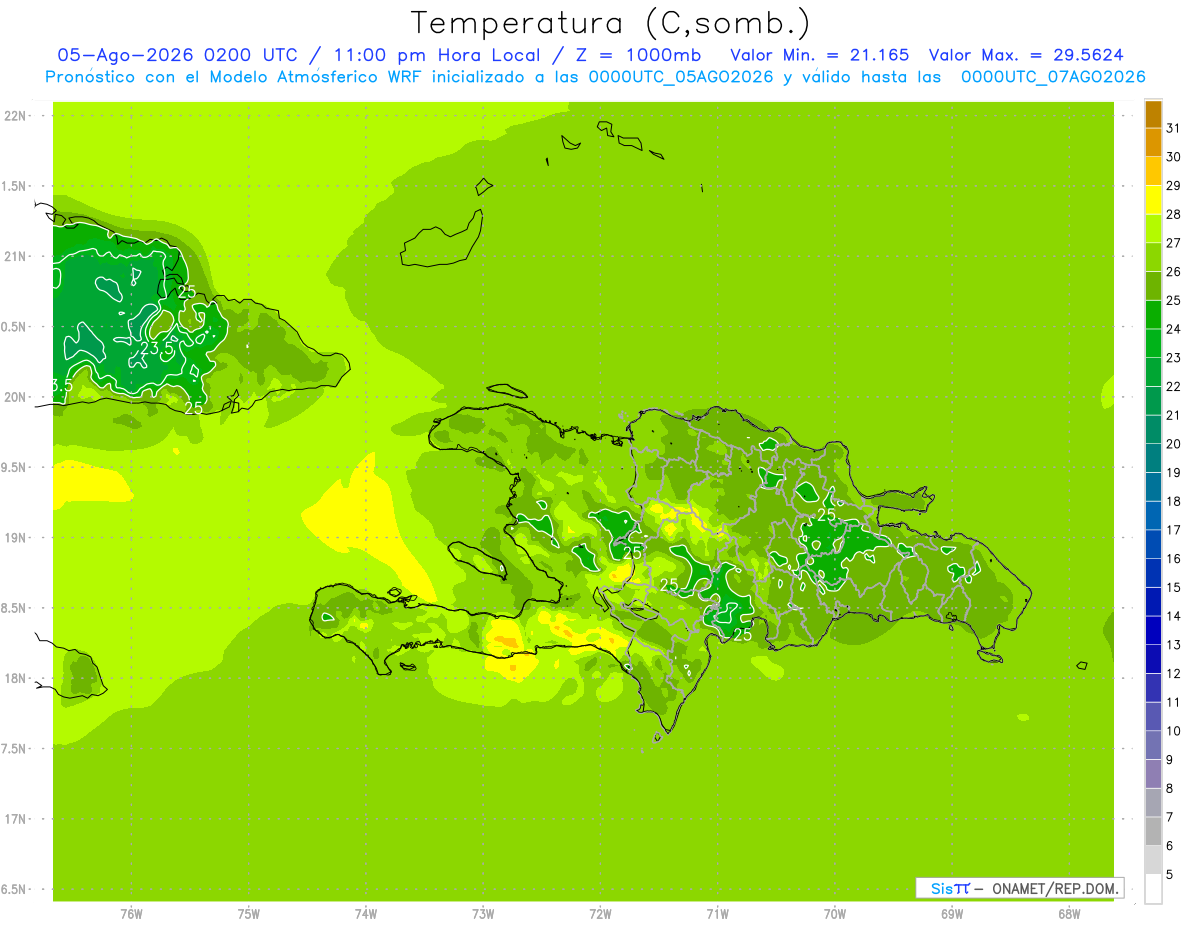This screenshot has height=927, width=1200.
Task: Click the "27" value on the color scale
Action: pos(1174,243)
